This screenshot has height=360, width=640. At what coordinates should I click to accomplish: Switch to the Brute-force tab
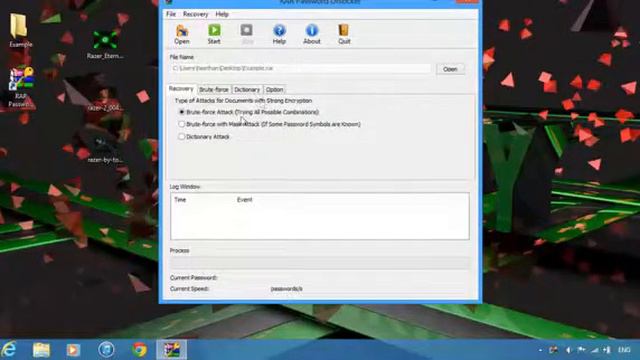tap(214, 90)
